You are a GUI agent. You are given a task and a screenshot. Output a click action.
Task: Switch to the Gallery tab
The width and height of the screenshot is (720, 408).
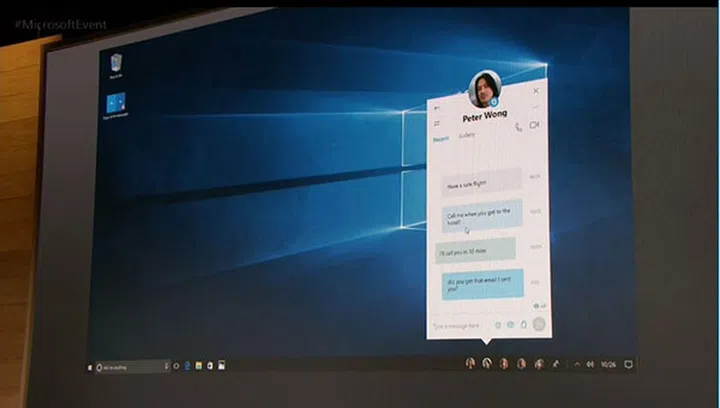click(x=467, y=136)
